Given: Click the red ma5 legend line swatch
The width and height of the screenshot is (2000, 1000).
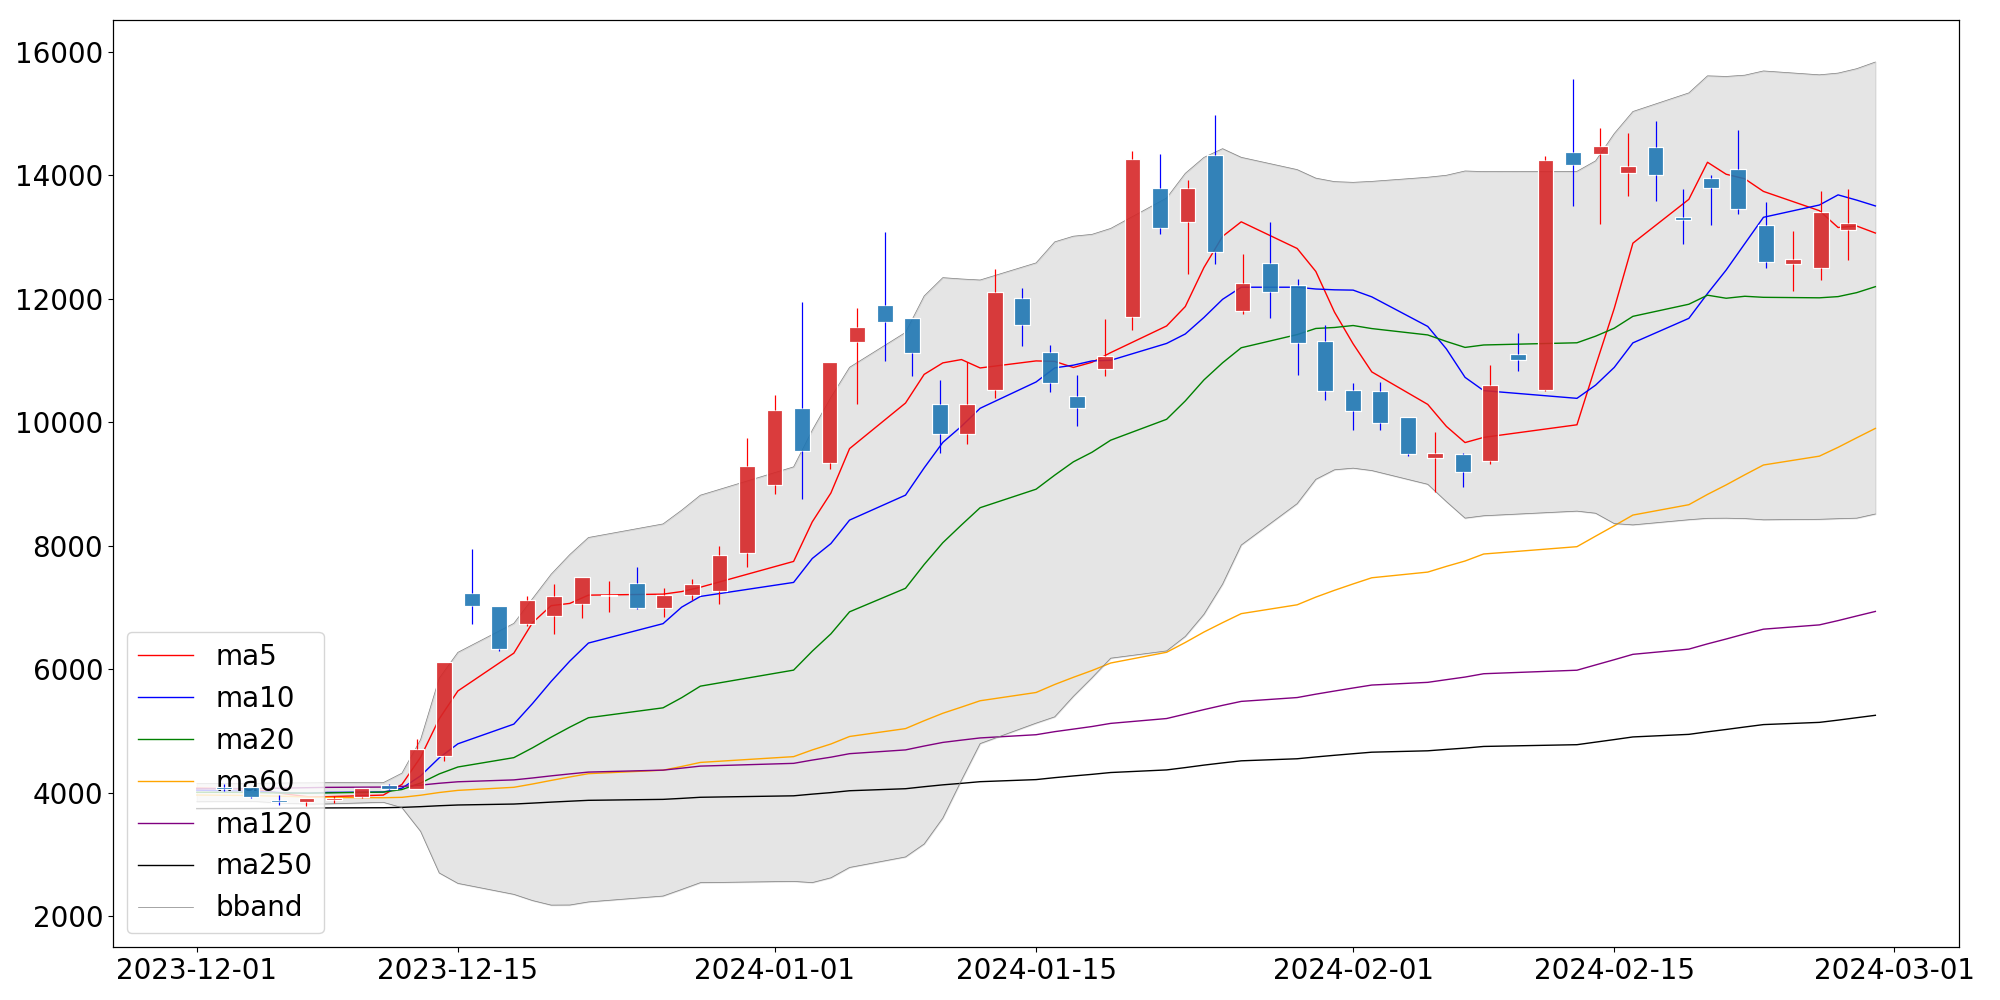Looking at the screenshot, I should (x=166, y=656).
